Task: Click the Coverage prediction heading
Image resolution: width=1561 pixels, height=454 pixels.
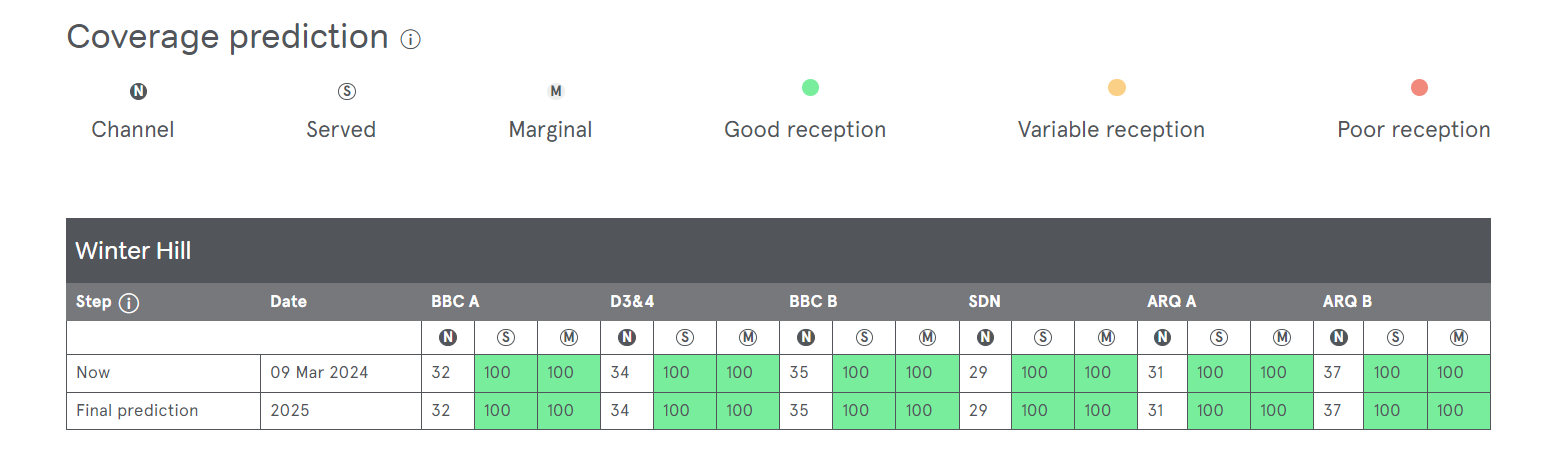Action: point(227,37)
